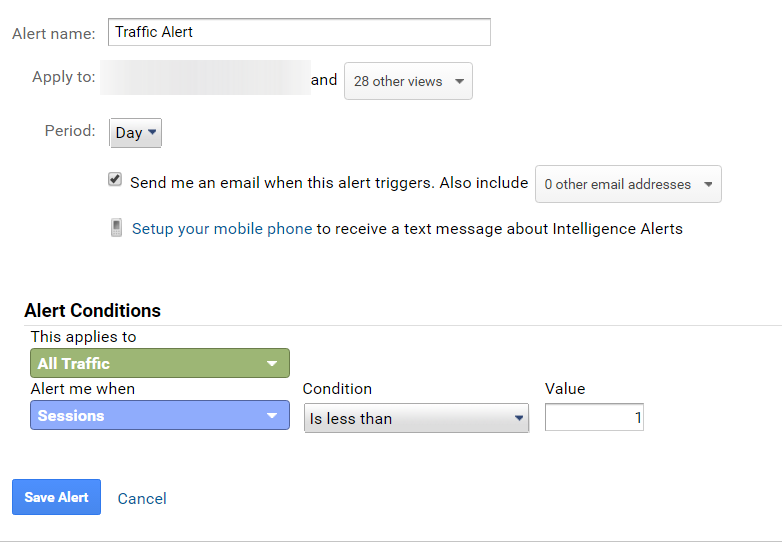Viewport: 782px width, 543px height.
Task: Click the 'Alert name:' label
Action: 54,34
